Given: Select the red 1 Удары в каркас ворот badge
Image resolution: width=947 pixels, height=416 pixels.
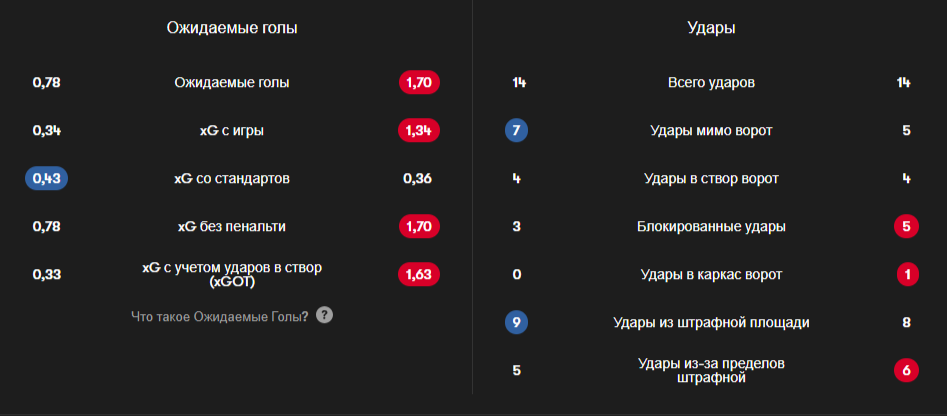Looking at the screenshot, I should click(907, 275).
